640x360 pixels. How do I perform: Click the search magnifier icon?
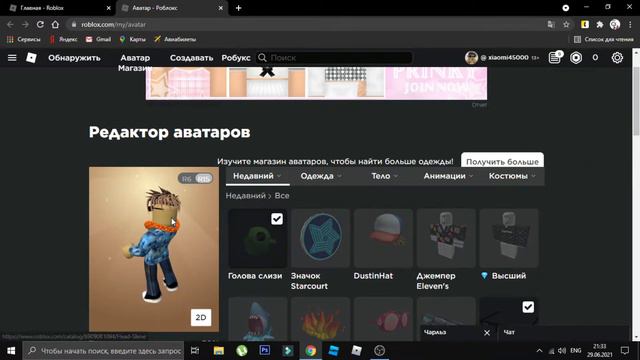coord(262,58)
